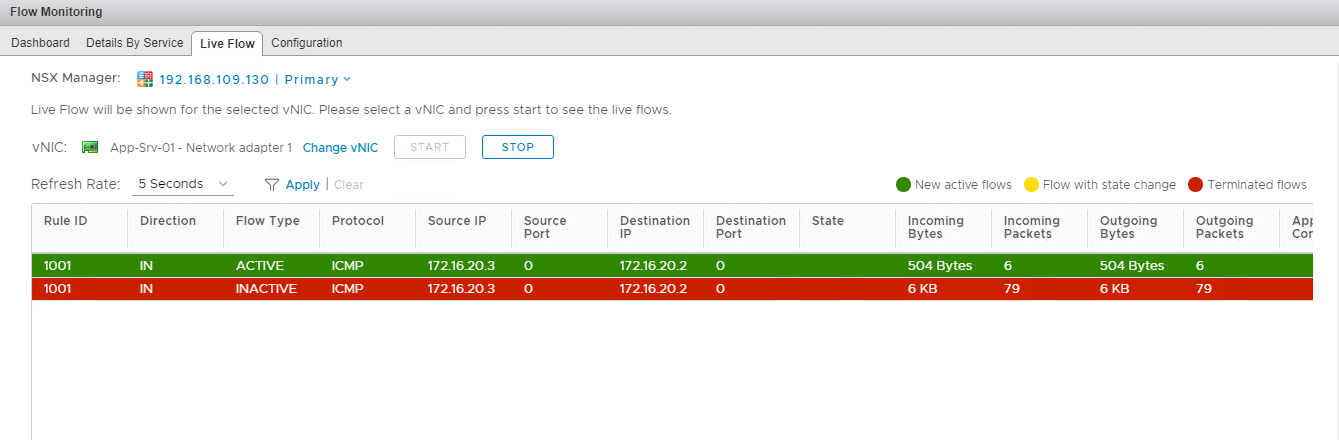The height and width of the screenshot is (440, 1339).
Task: Click the green New active flows dot
Action: coord(903,185)
